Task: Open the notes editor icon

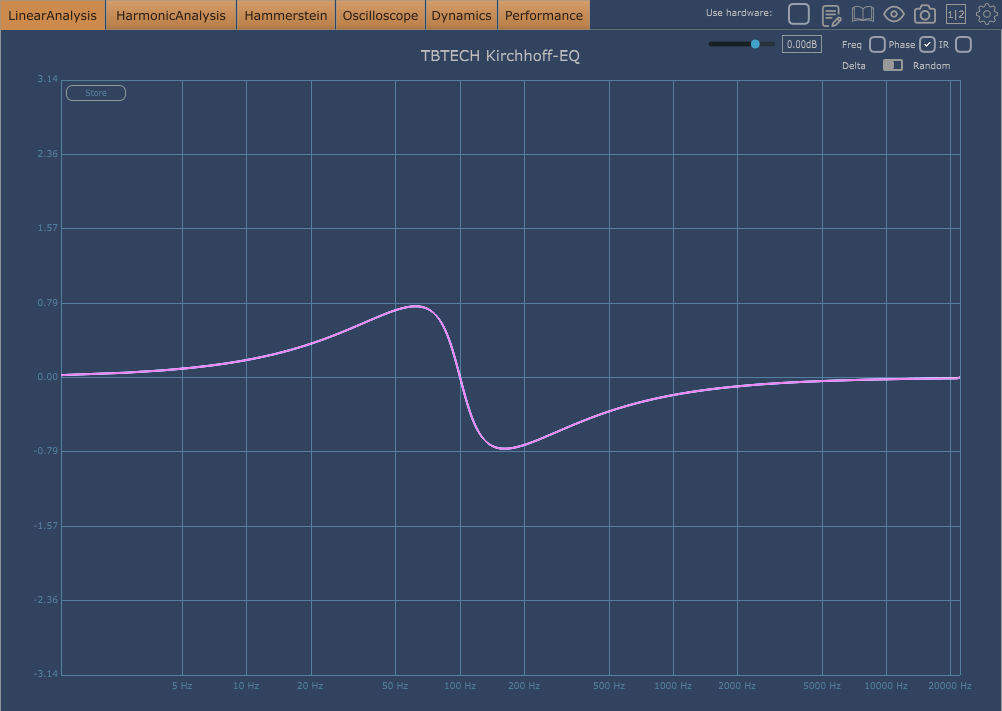Action: 831,14
